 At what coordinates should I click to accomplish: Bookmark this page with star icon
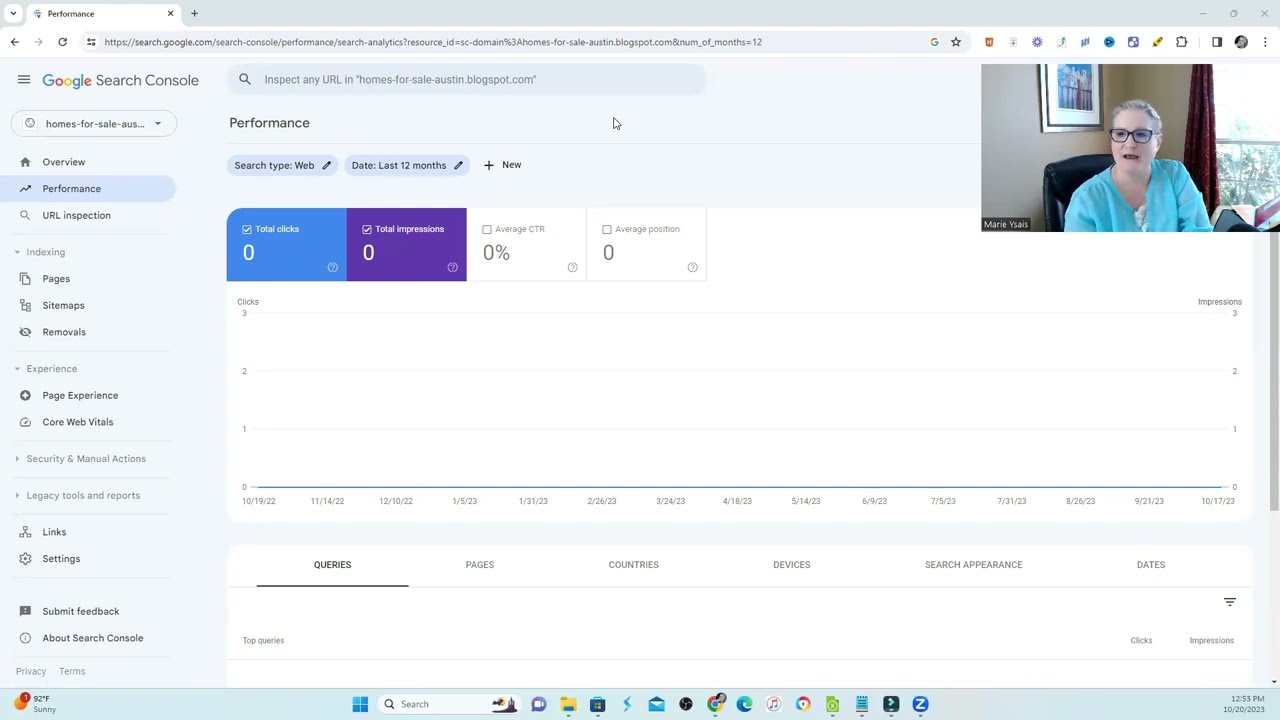tap(956, 42)
